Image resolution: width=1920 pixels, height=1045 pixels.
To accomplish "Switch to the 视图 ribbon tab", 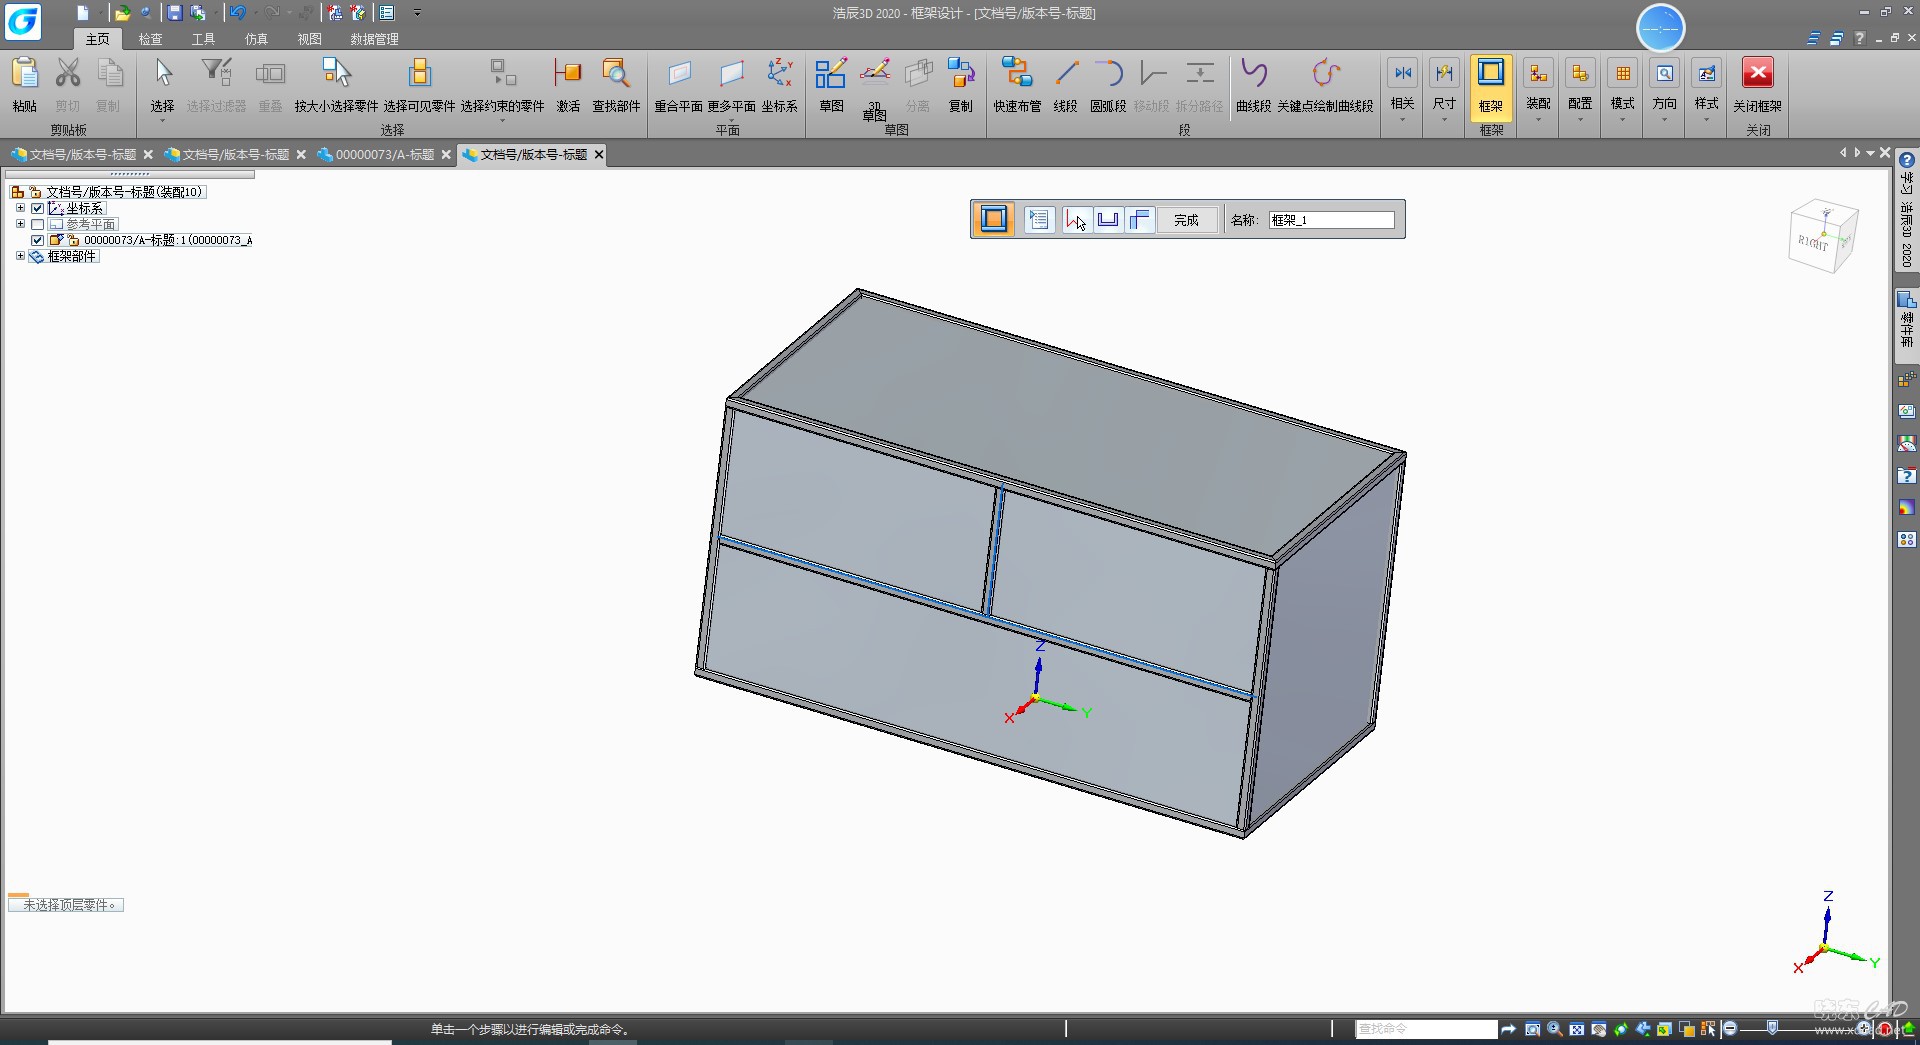I will point(309,39).
